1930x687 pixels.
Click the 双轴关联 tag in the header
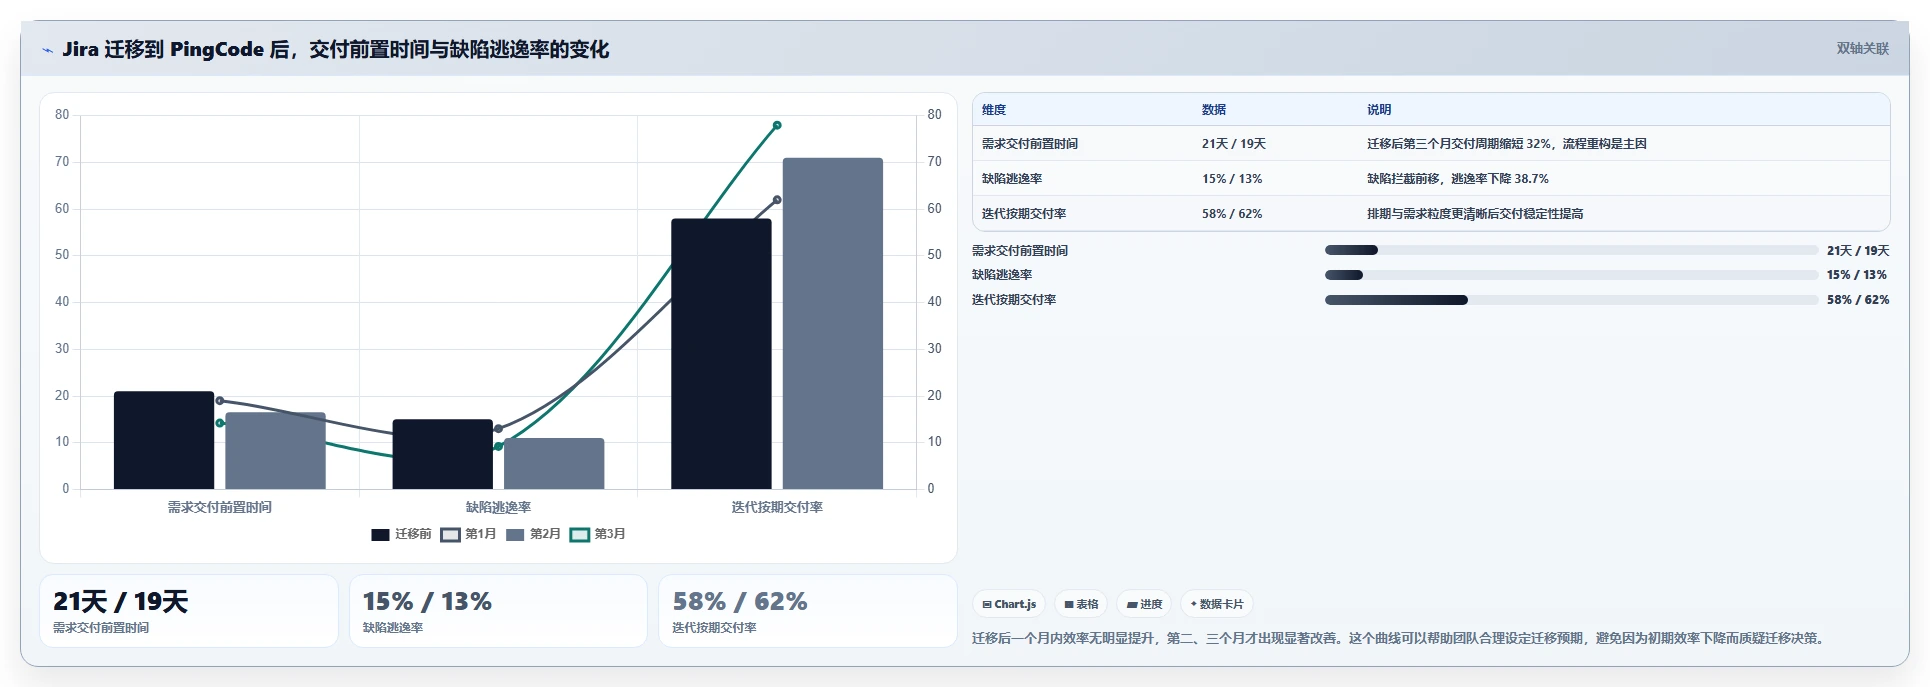click(1862, 48)
